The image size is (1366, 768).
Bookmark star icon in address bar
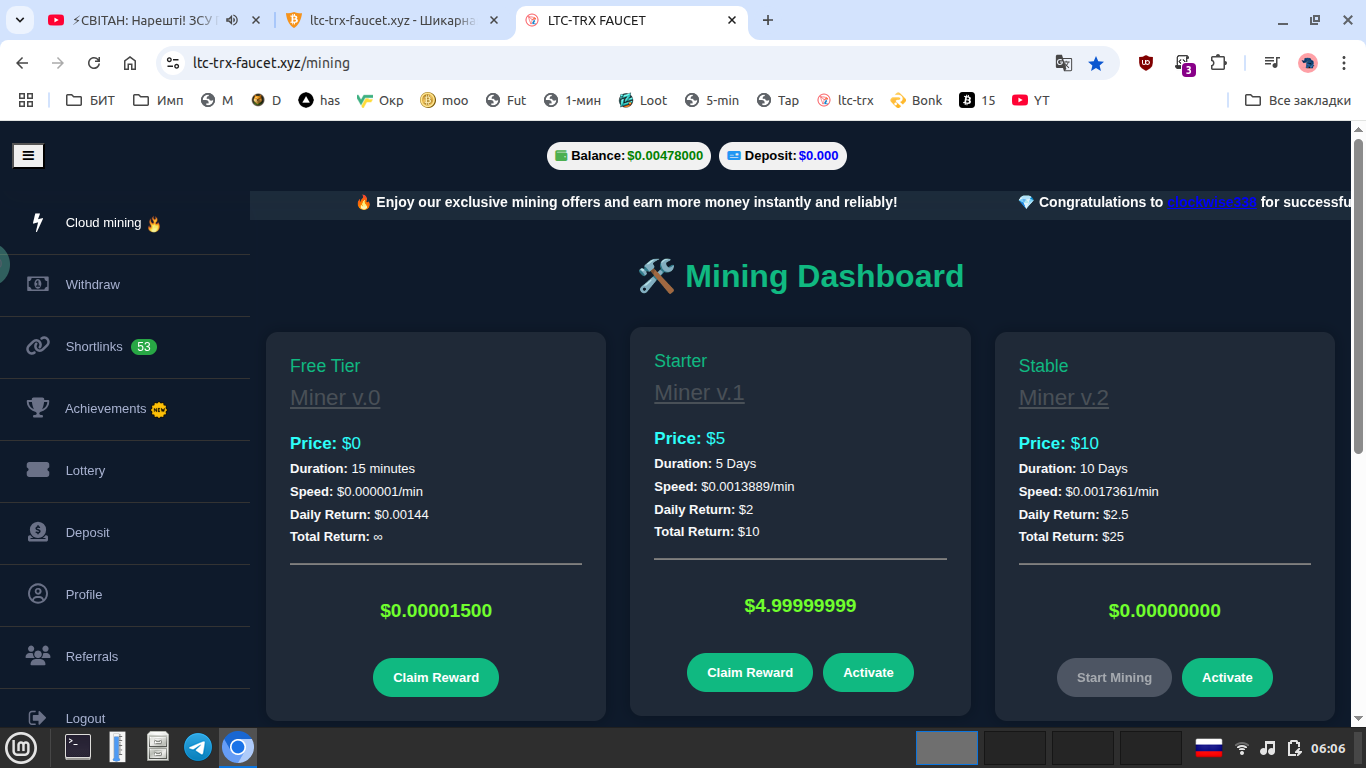coord(1096,63)
